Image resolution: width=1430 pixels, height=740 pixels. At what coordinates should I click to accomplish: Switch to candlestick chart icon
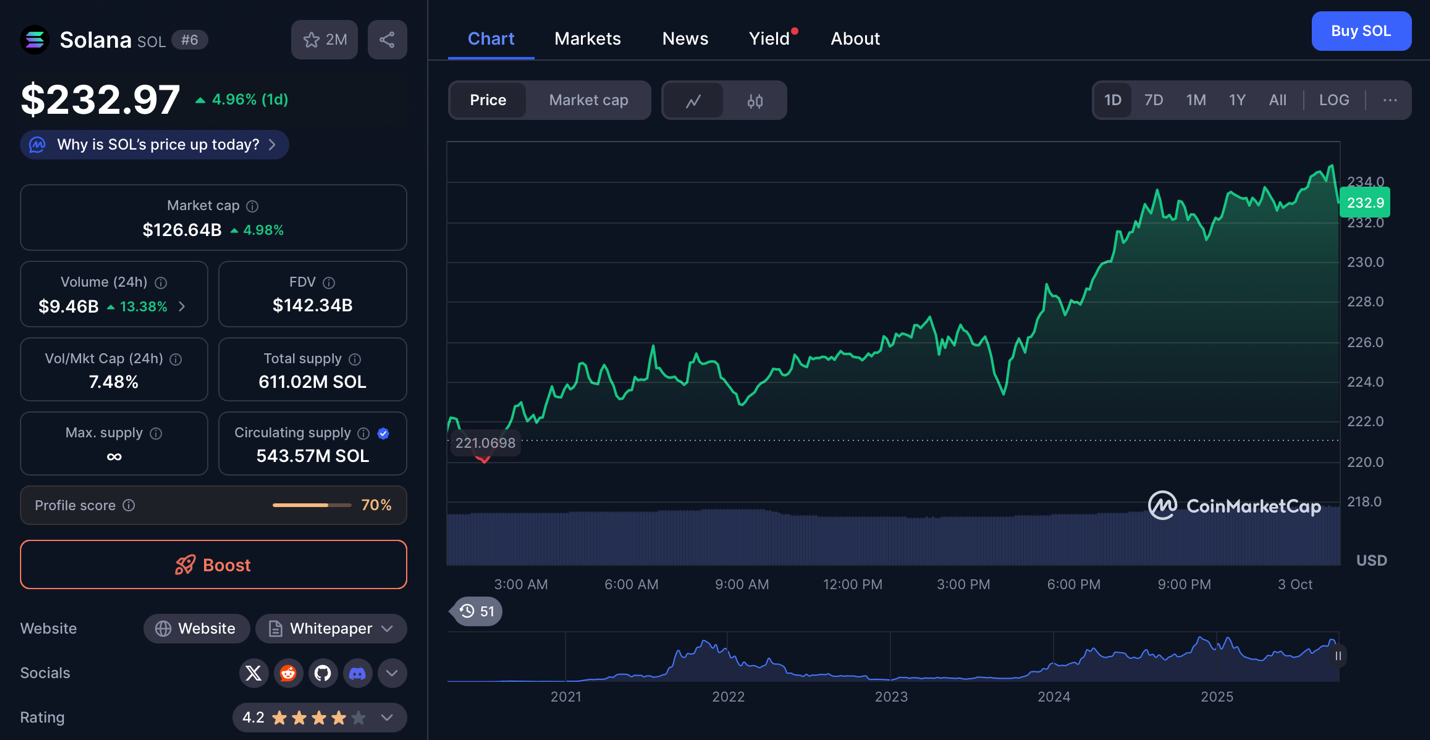tap(755, 101)
